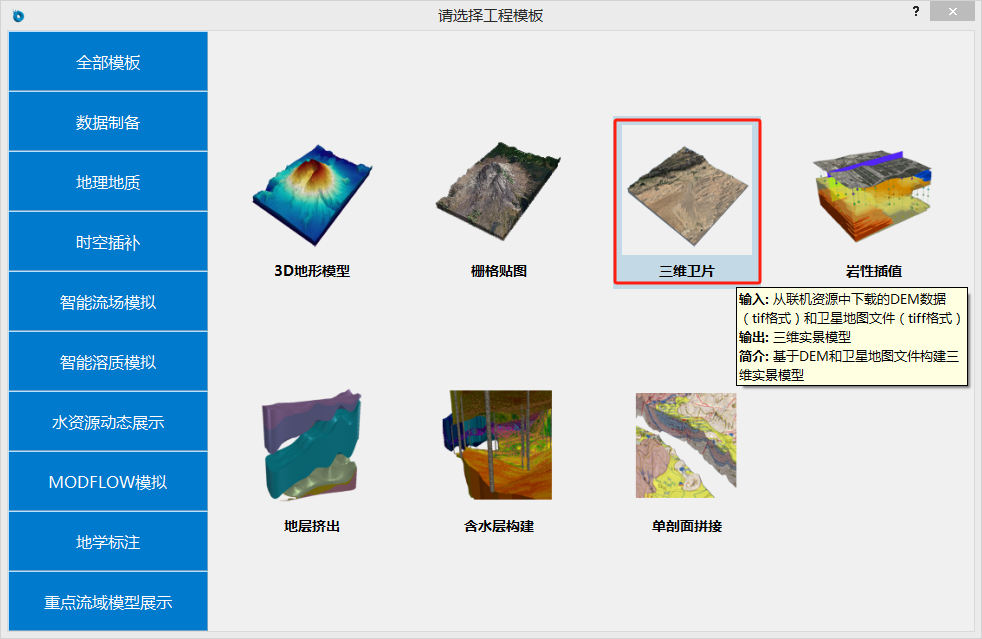This screenshot has width=982, height=639.
Task: Select the 地层挤出 template image
Action: (312, 446)
